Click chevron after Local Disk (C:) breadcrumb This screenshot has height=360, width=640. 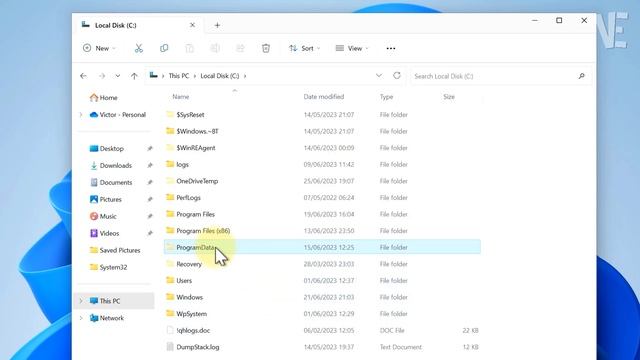245,76
